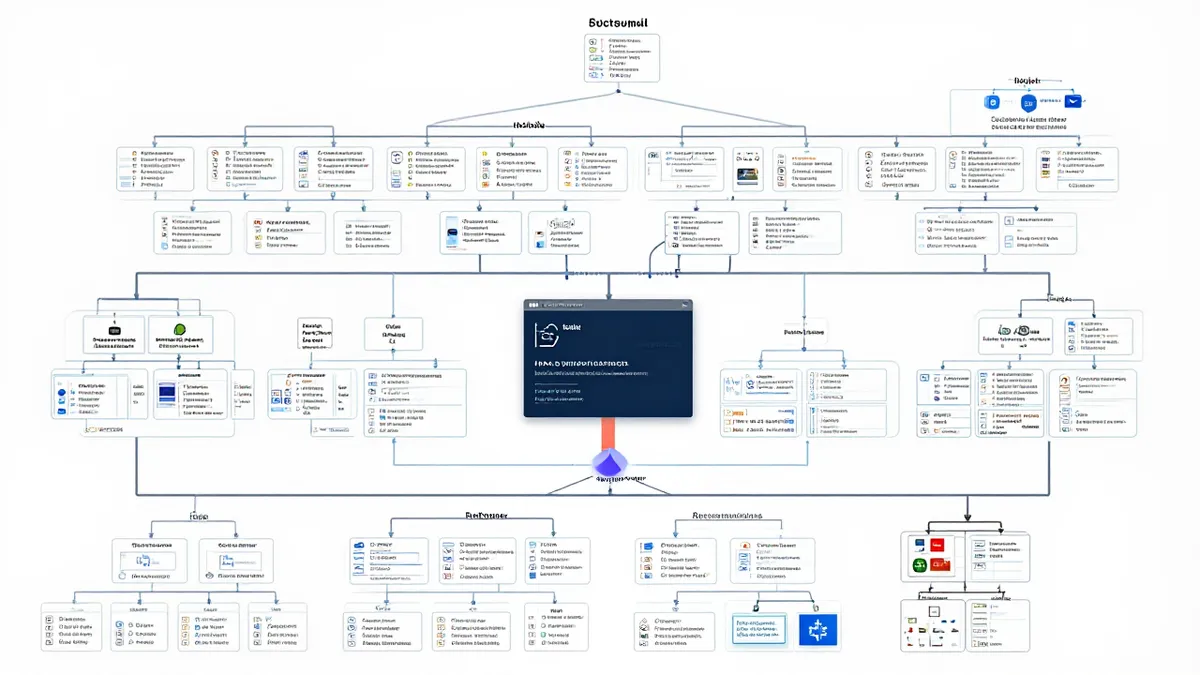Click the dark rectangle icon beside the green circle node

coord(113,330)
